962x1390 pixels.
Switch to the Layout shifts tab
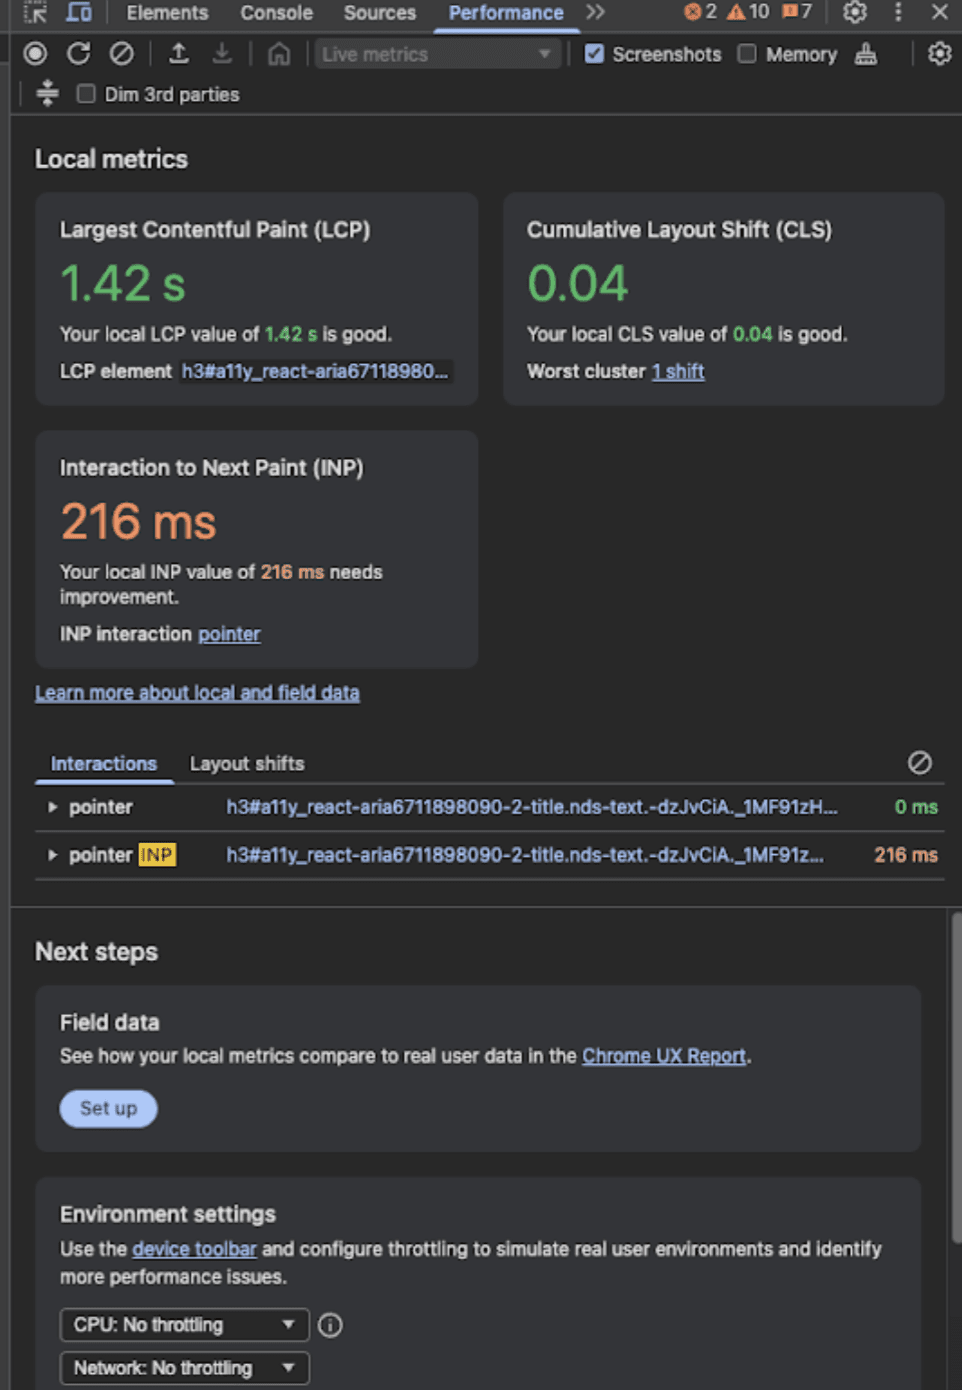click(247, 763)
